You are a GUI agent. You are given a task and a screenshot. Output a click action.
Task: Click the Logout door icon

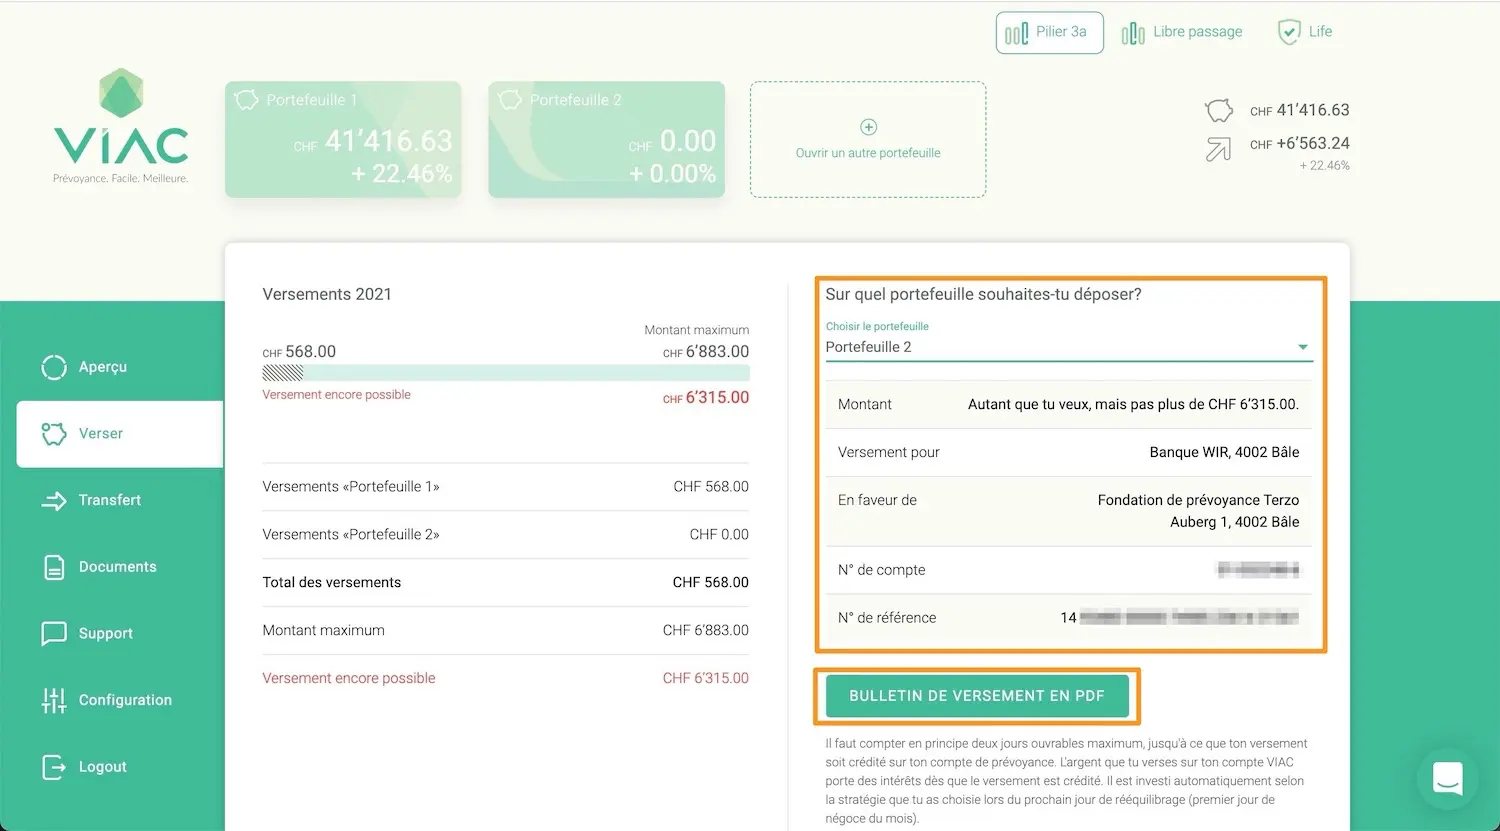pos(54,767)
